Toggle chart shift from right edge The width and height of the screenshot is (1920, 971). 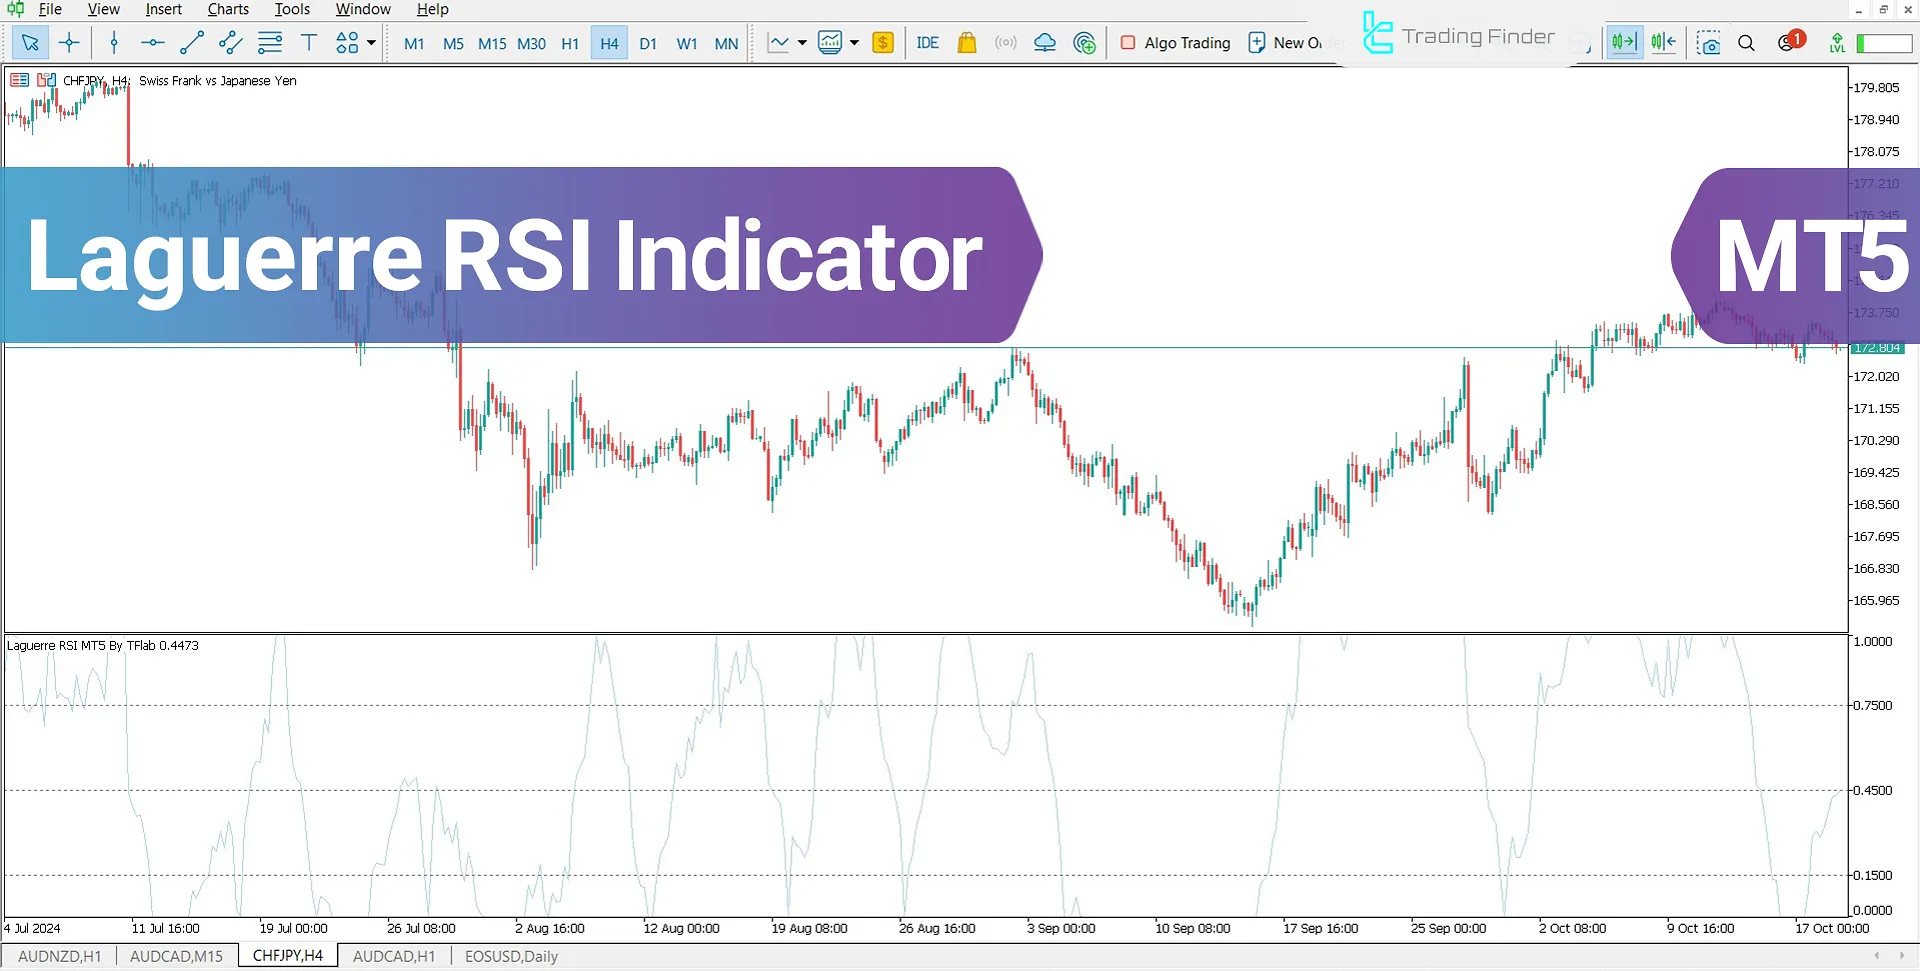click(1663, 43)
